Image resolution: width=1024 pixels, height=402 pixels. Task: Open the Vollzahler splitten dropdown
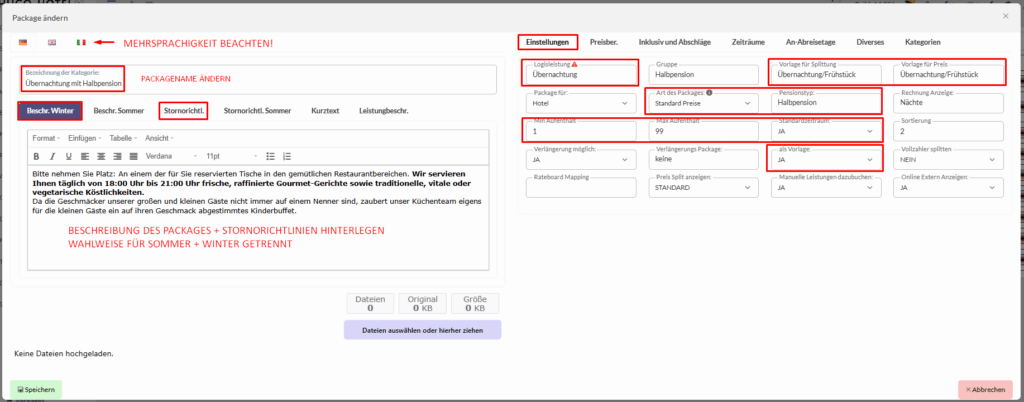point(947,159)
